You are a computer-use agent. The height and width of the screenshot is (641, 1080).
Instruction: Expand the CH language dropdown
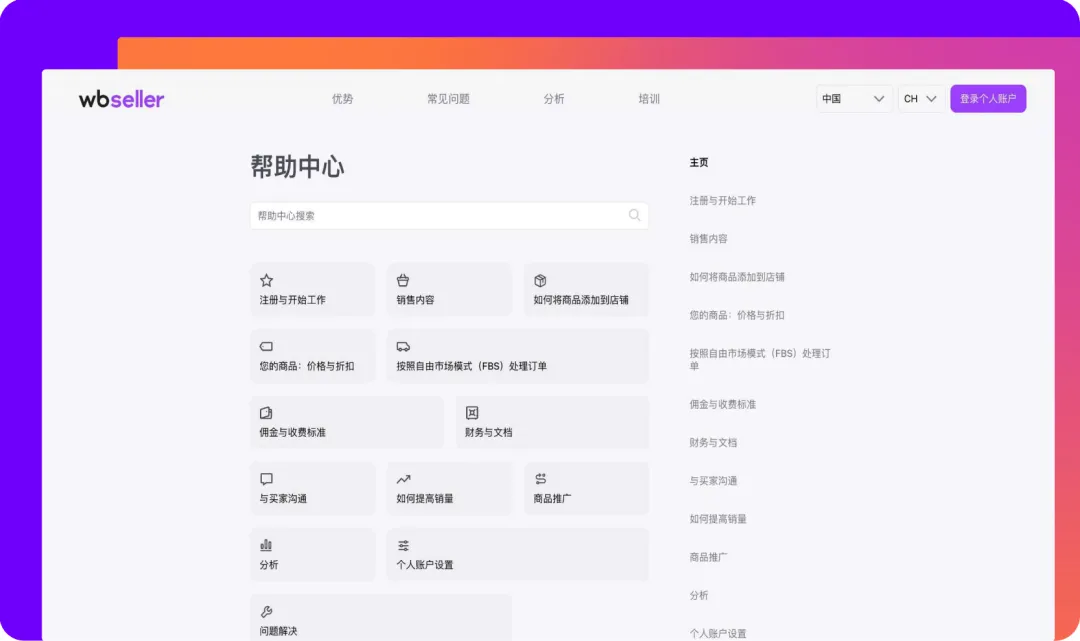921,99
